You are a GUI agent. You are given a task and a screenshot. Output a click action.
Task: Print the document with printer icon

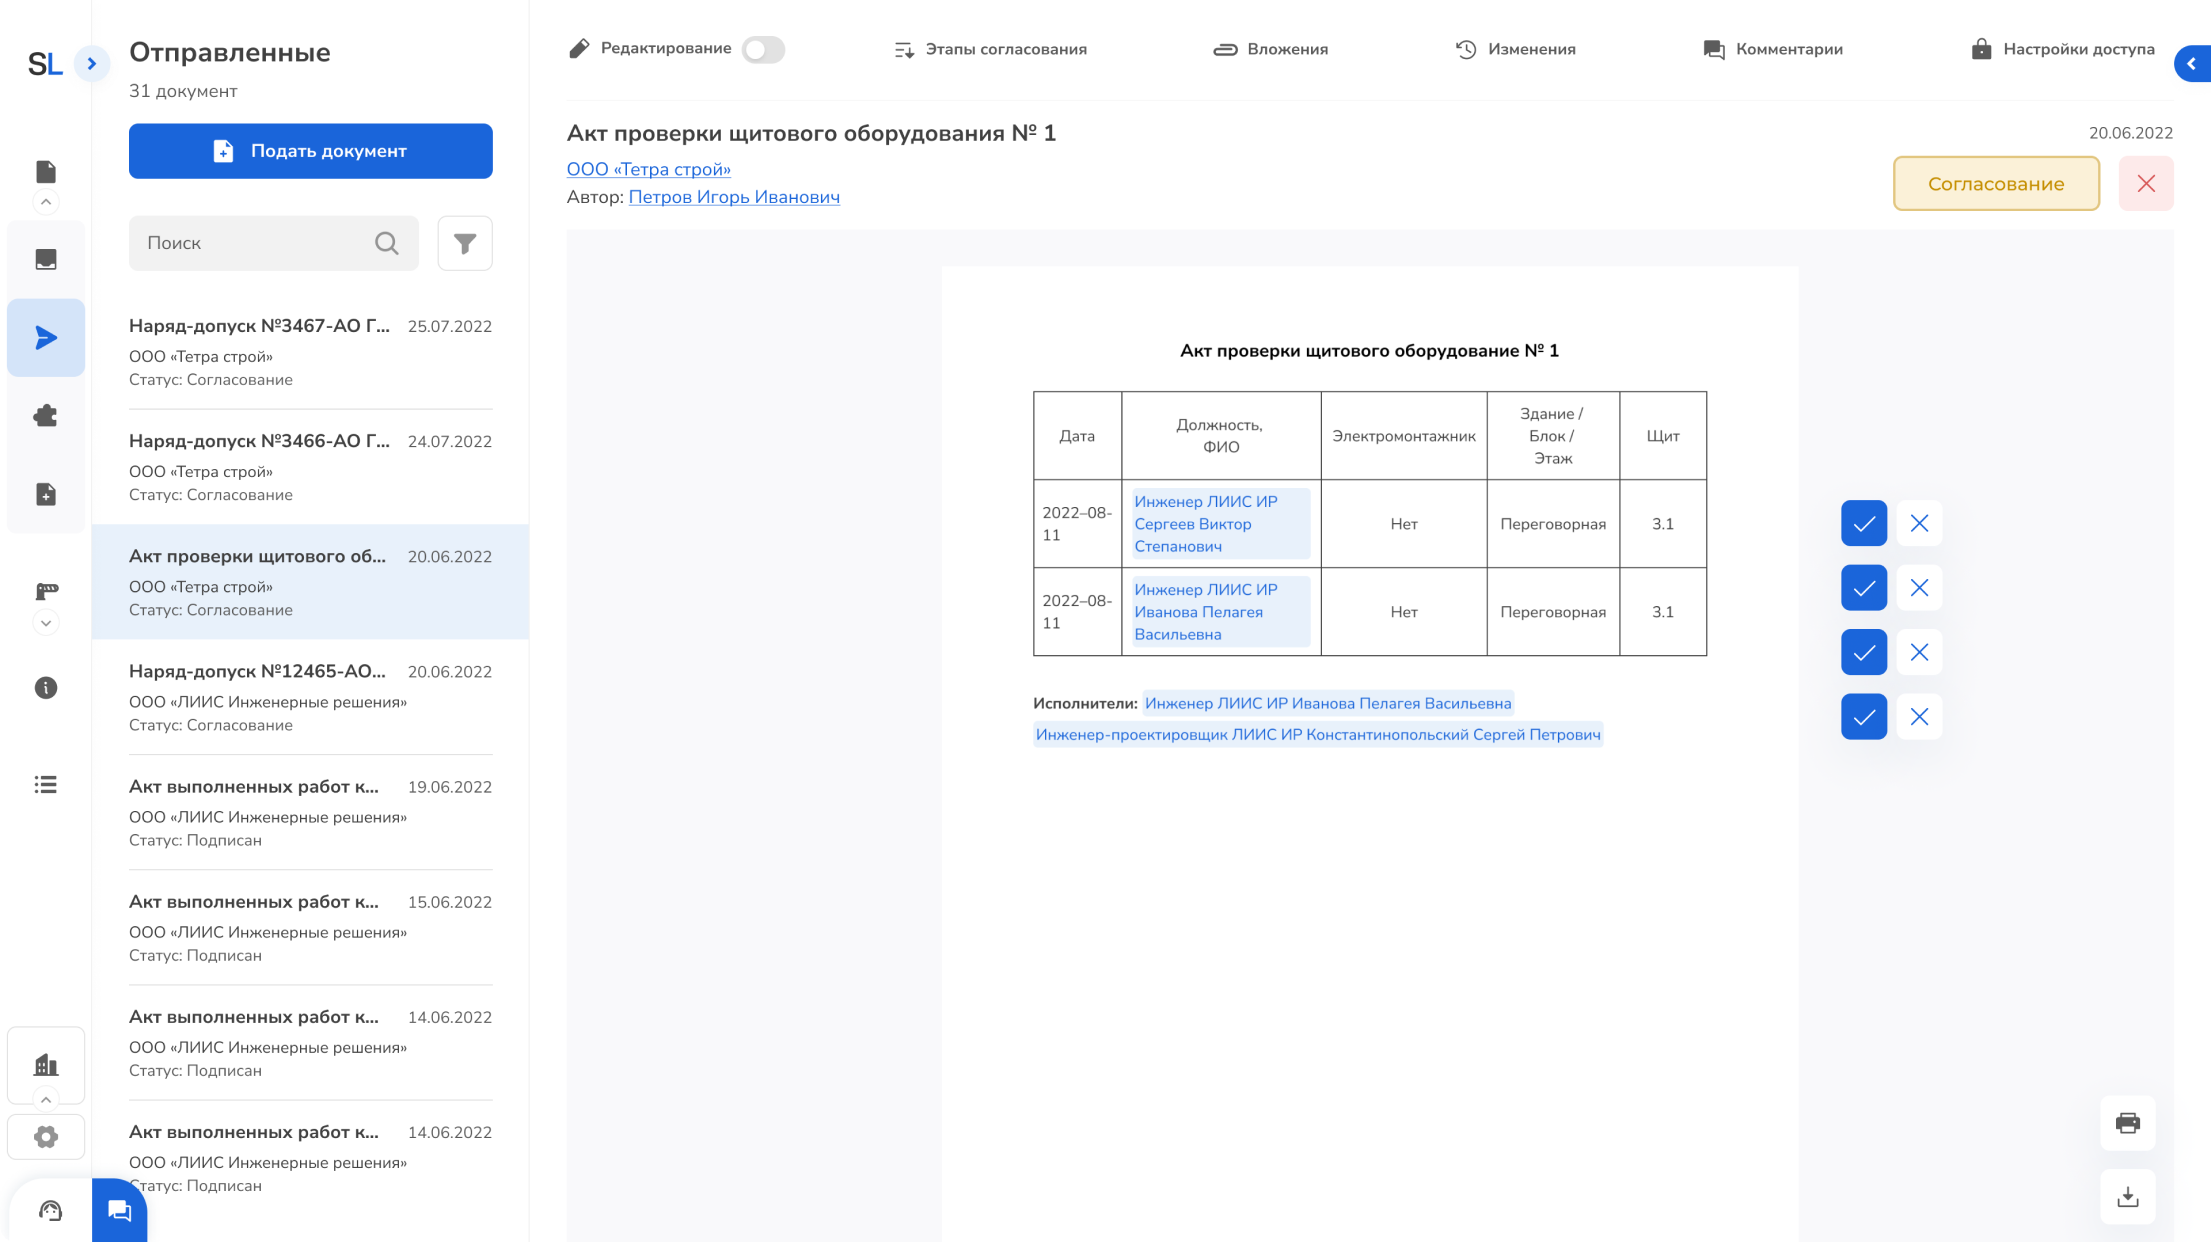2127,1123
